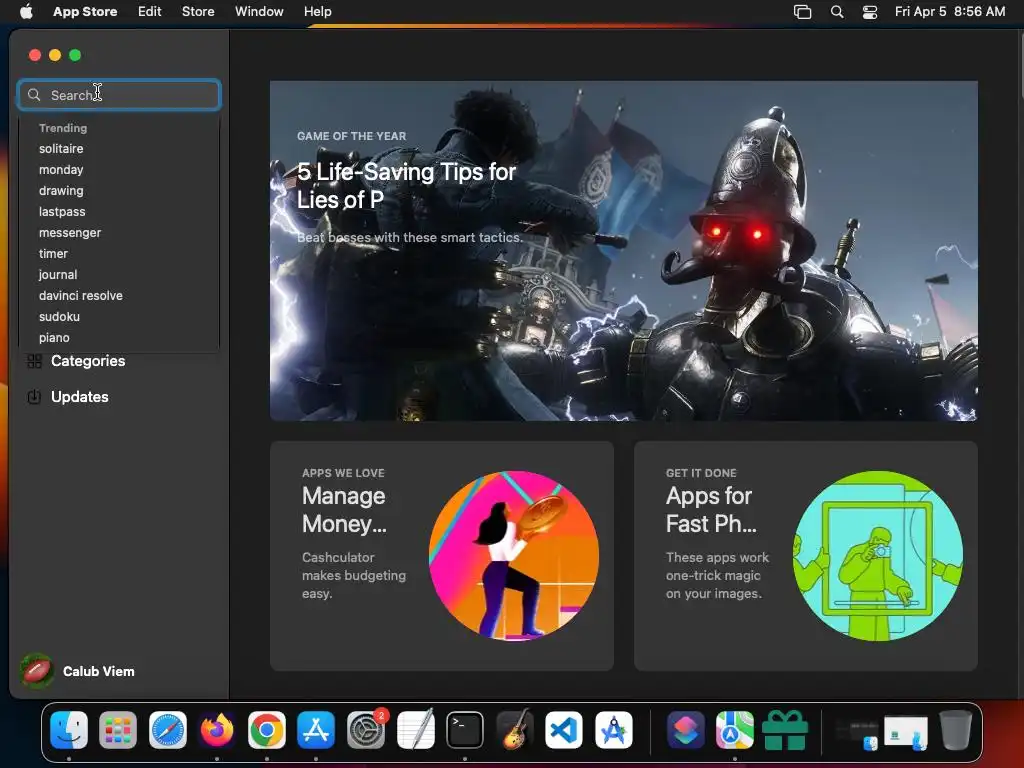The image size is (1024, 768).
Task: Click the magnifying glass in the search box
Action: pos(34,95)
